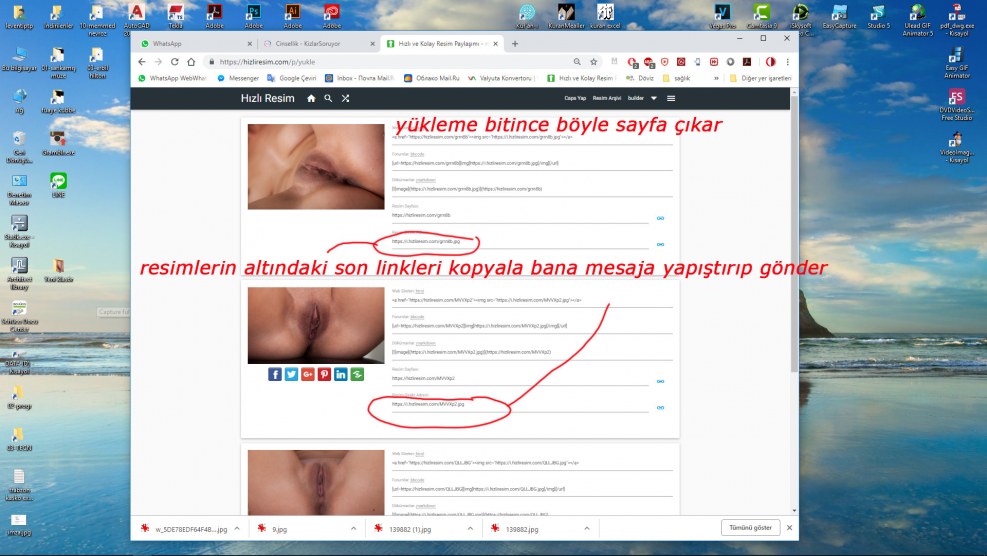987x556 pixels.
Task: Bookmark this page with the star icon
Action: pos(593,62)
